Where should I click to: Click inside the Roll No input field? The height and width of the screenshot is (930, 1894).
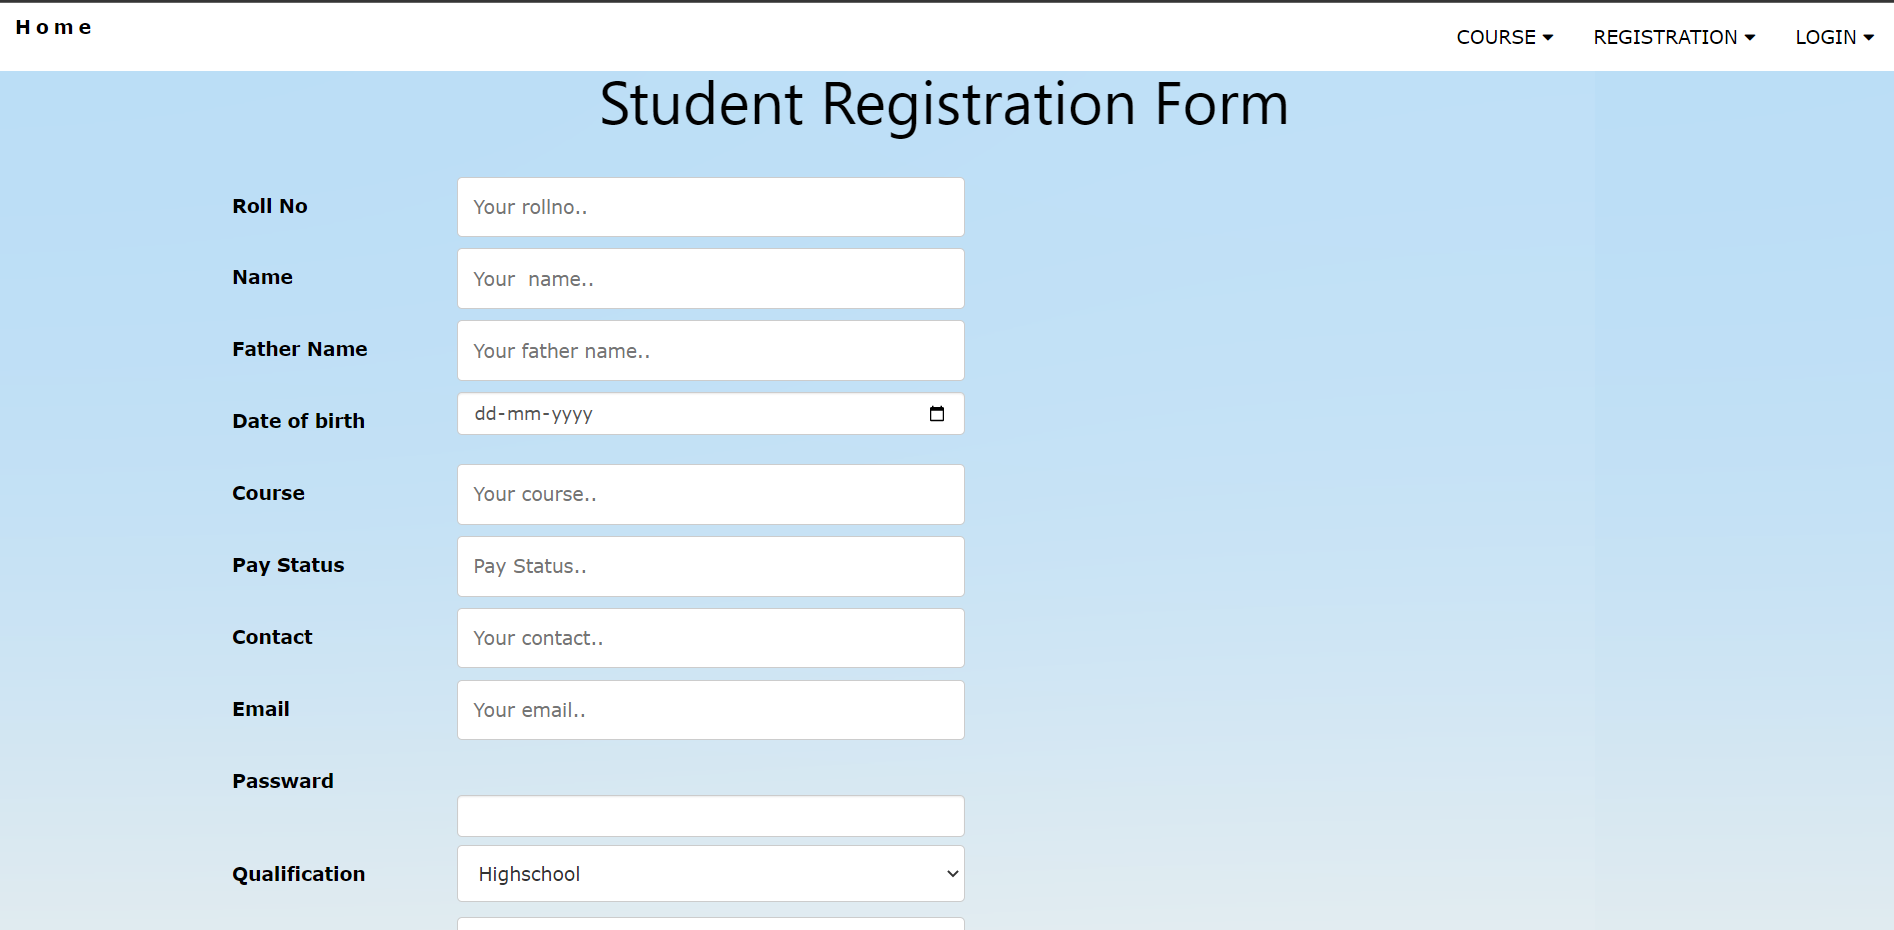(x=710, y=207)
